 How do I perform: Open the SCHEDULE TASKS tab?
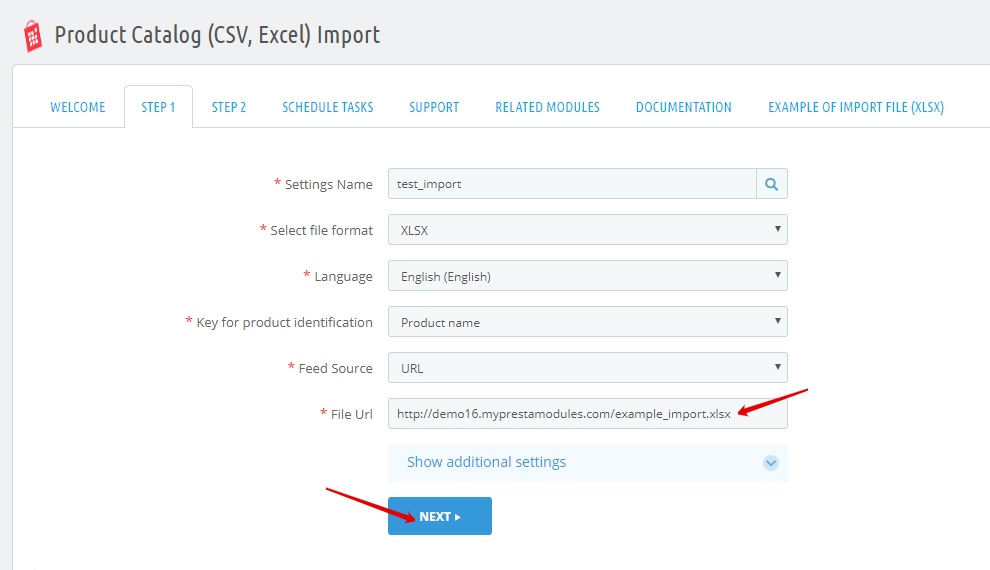(x=328, y=107)
